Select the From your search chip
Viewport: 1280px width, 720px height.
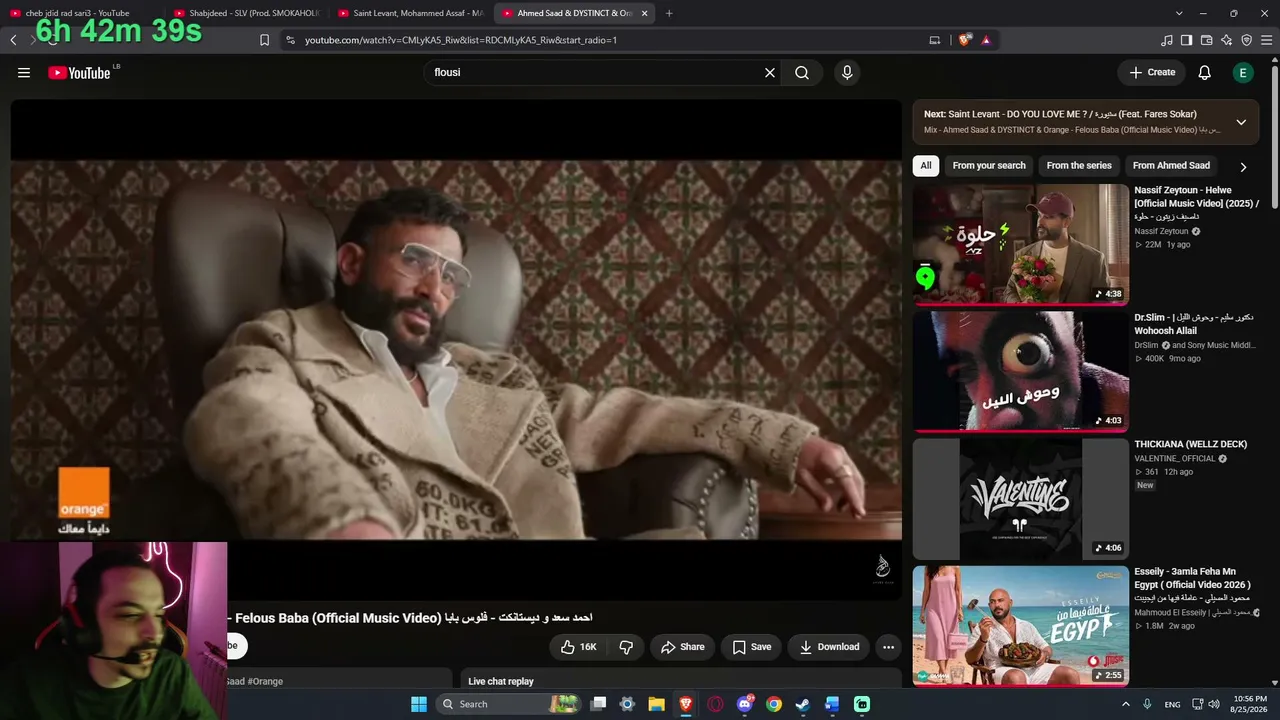point(989,166)
